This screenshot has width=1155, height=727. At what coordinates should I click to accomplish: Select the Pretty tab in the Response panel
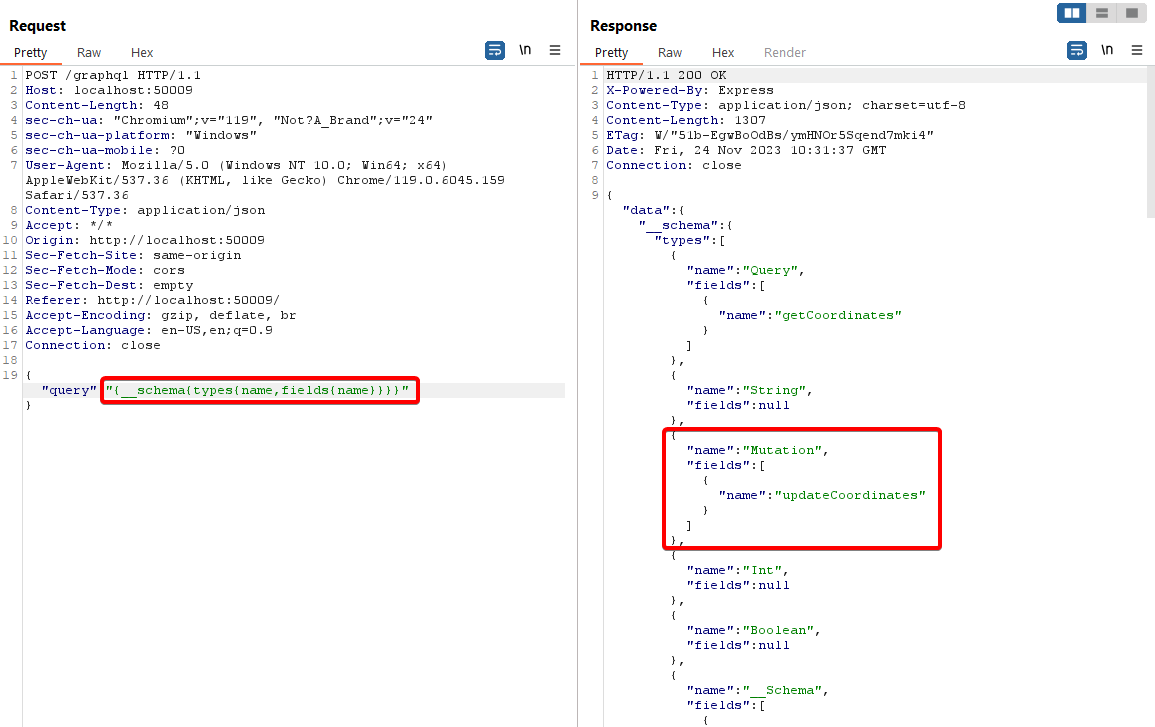pos(612,53)
